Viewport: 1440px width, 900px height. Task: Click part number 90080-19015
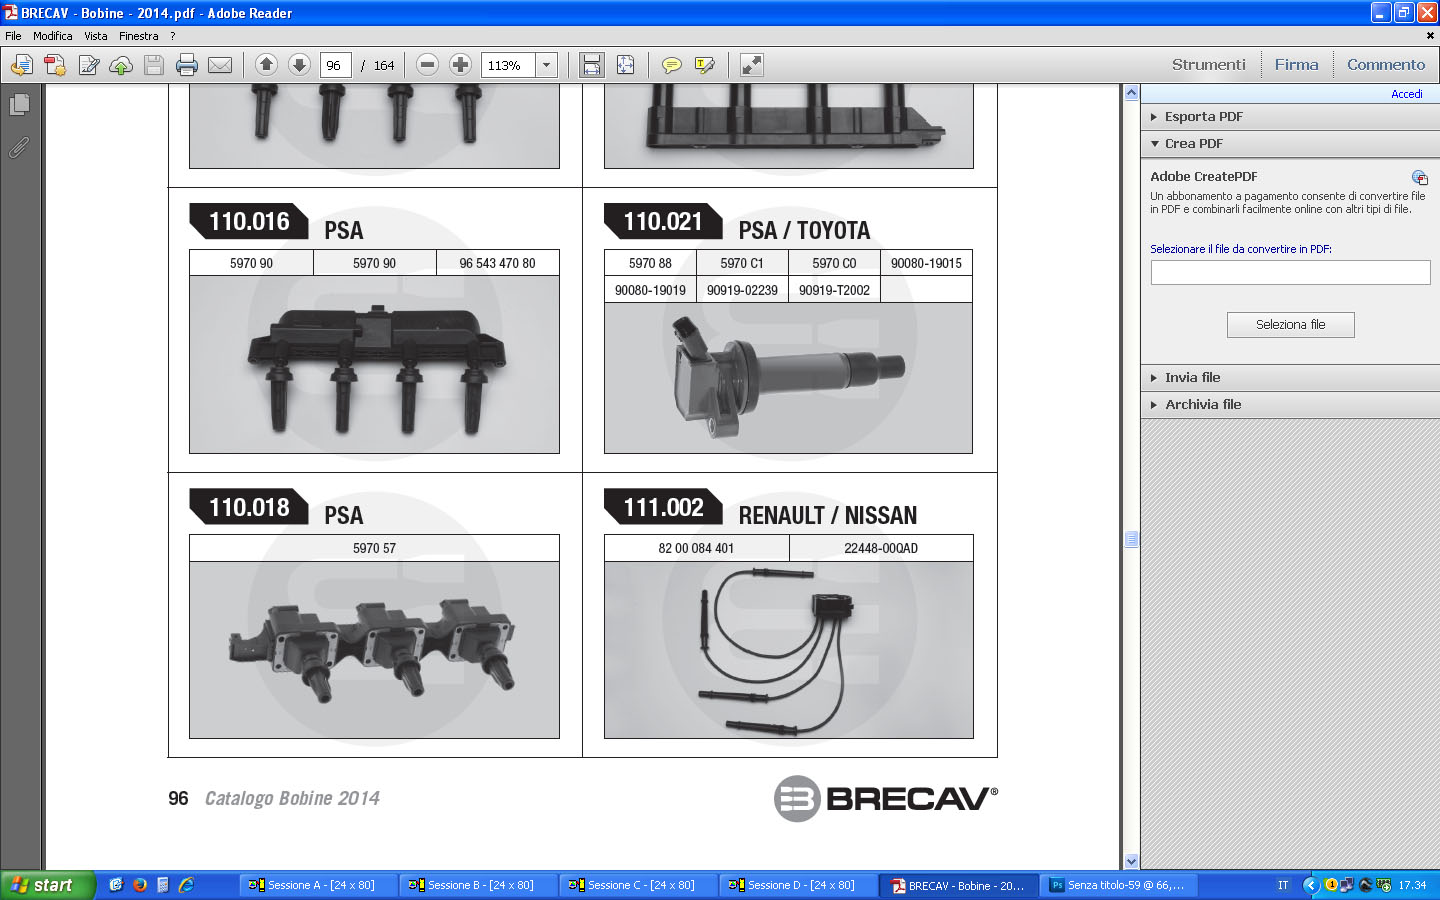pos(926,263)
